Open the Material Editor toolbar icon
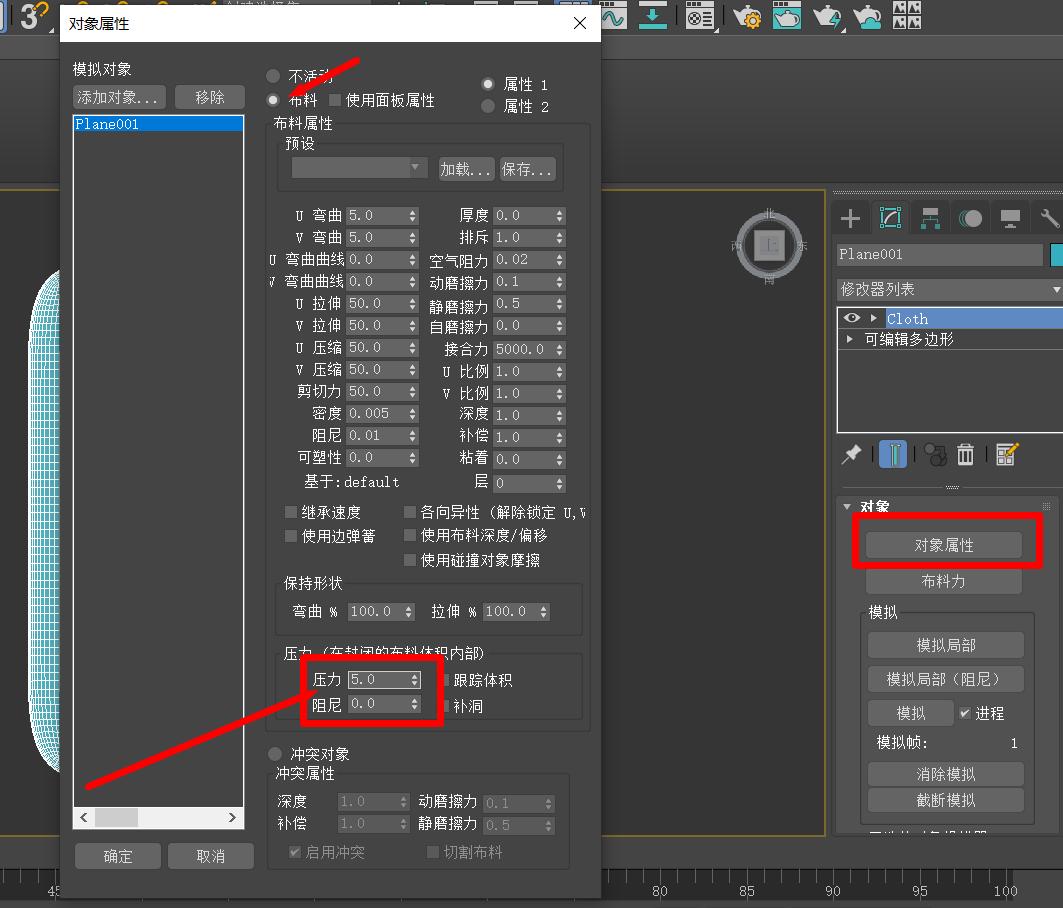The height and width of the screenshot is (908, 1063). point(700,15)
